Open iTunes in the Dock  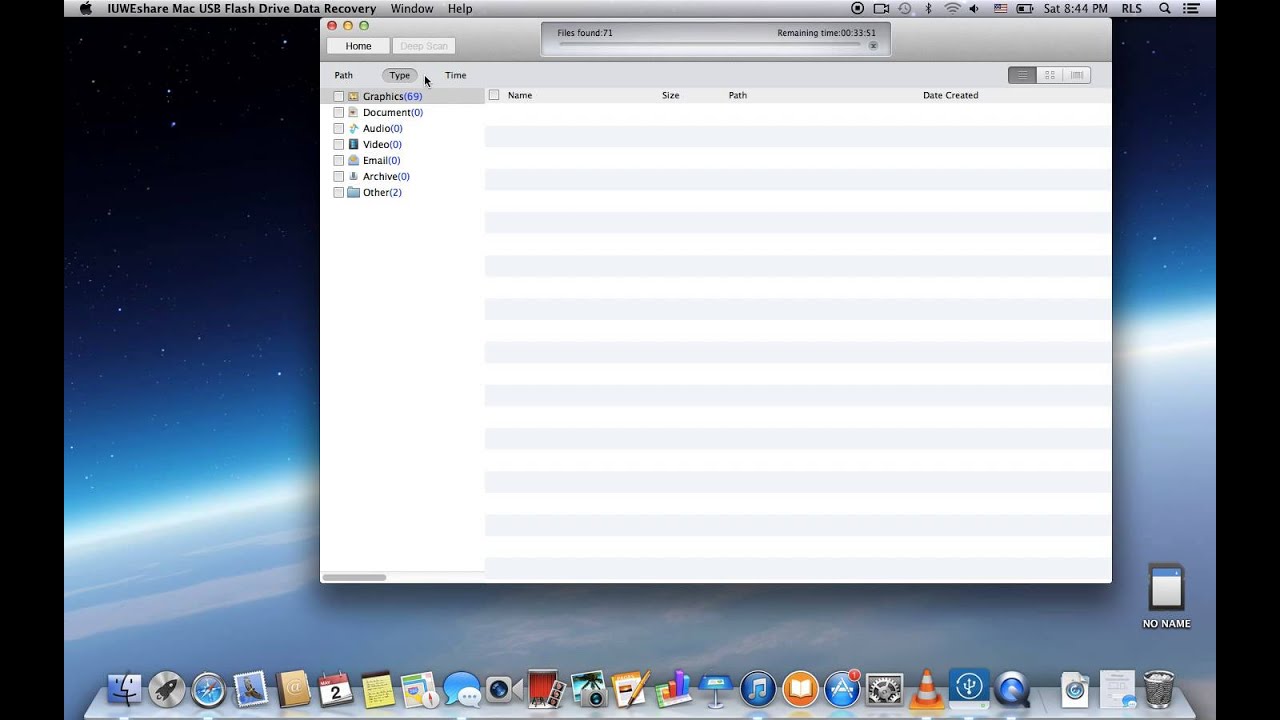point(758,689)
